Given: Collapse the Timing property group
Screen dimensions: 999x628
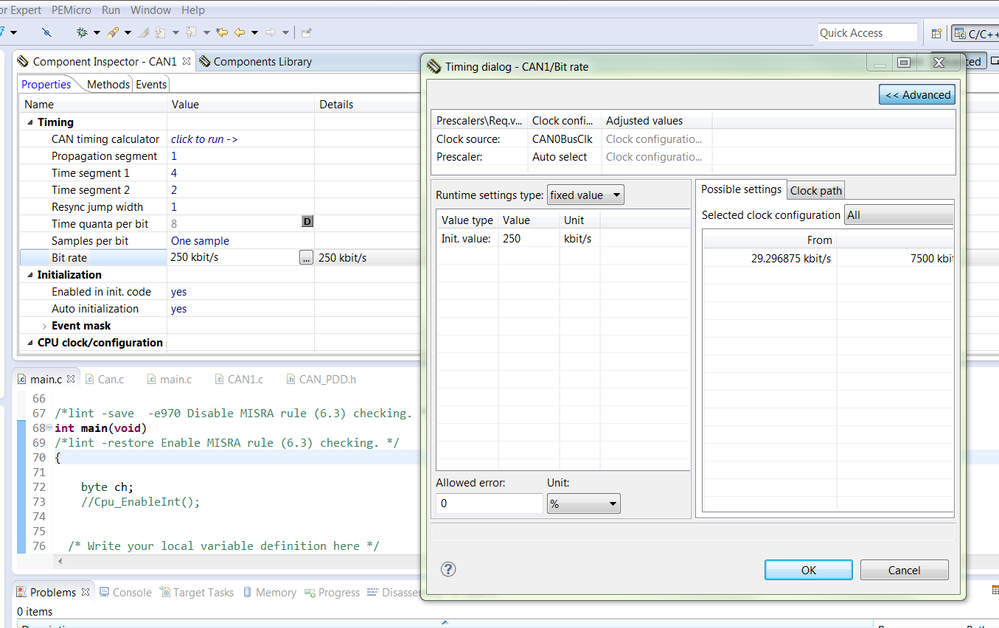Looking at the screenshot, I should [30, 122].
